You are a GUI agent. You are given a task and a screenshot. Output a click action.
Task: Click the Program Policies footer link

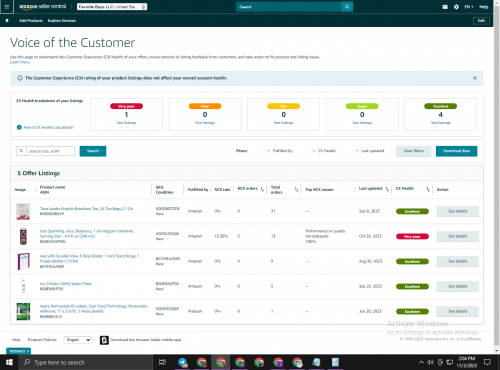pos(42,340)
